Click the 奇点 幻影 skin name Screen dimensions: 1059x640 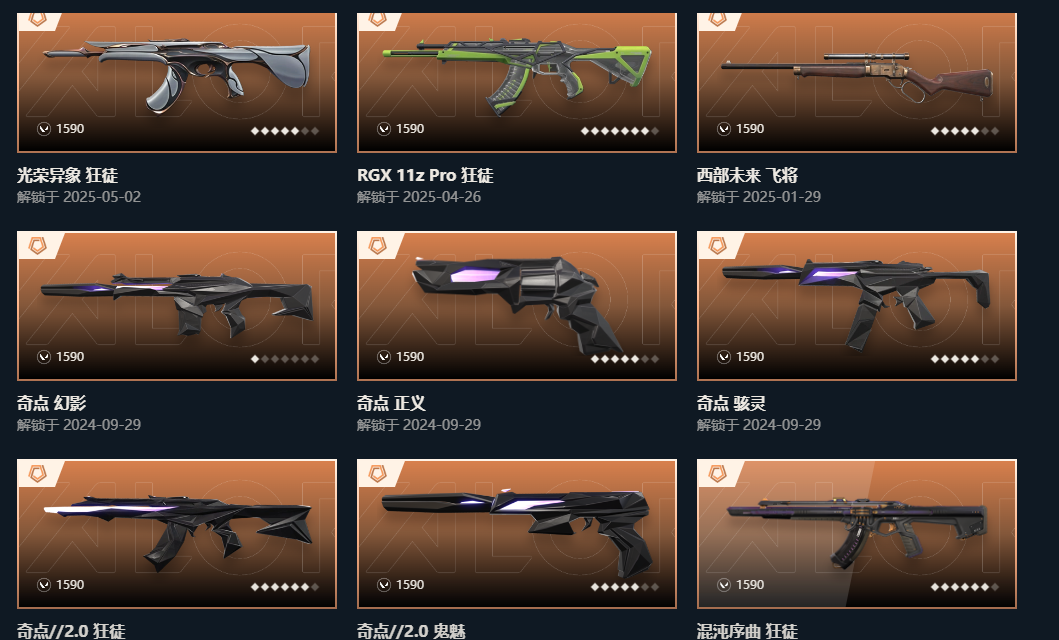click(x=51, y=403)
